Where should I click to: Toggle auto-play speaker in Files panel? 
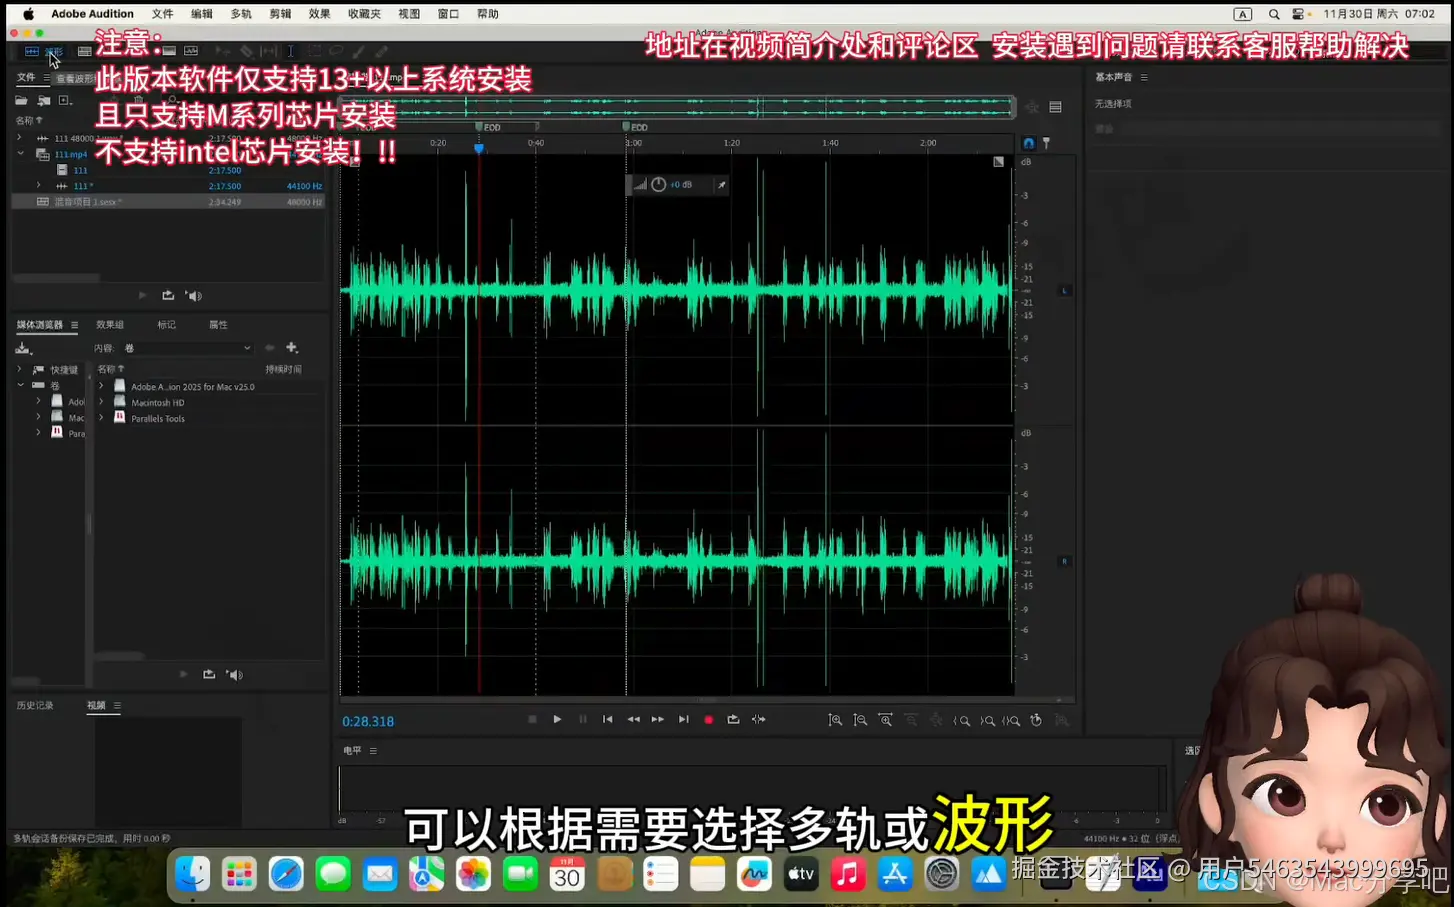pos(194,296)
